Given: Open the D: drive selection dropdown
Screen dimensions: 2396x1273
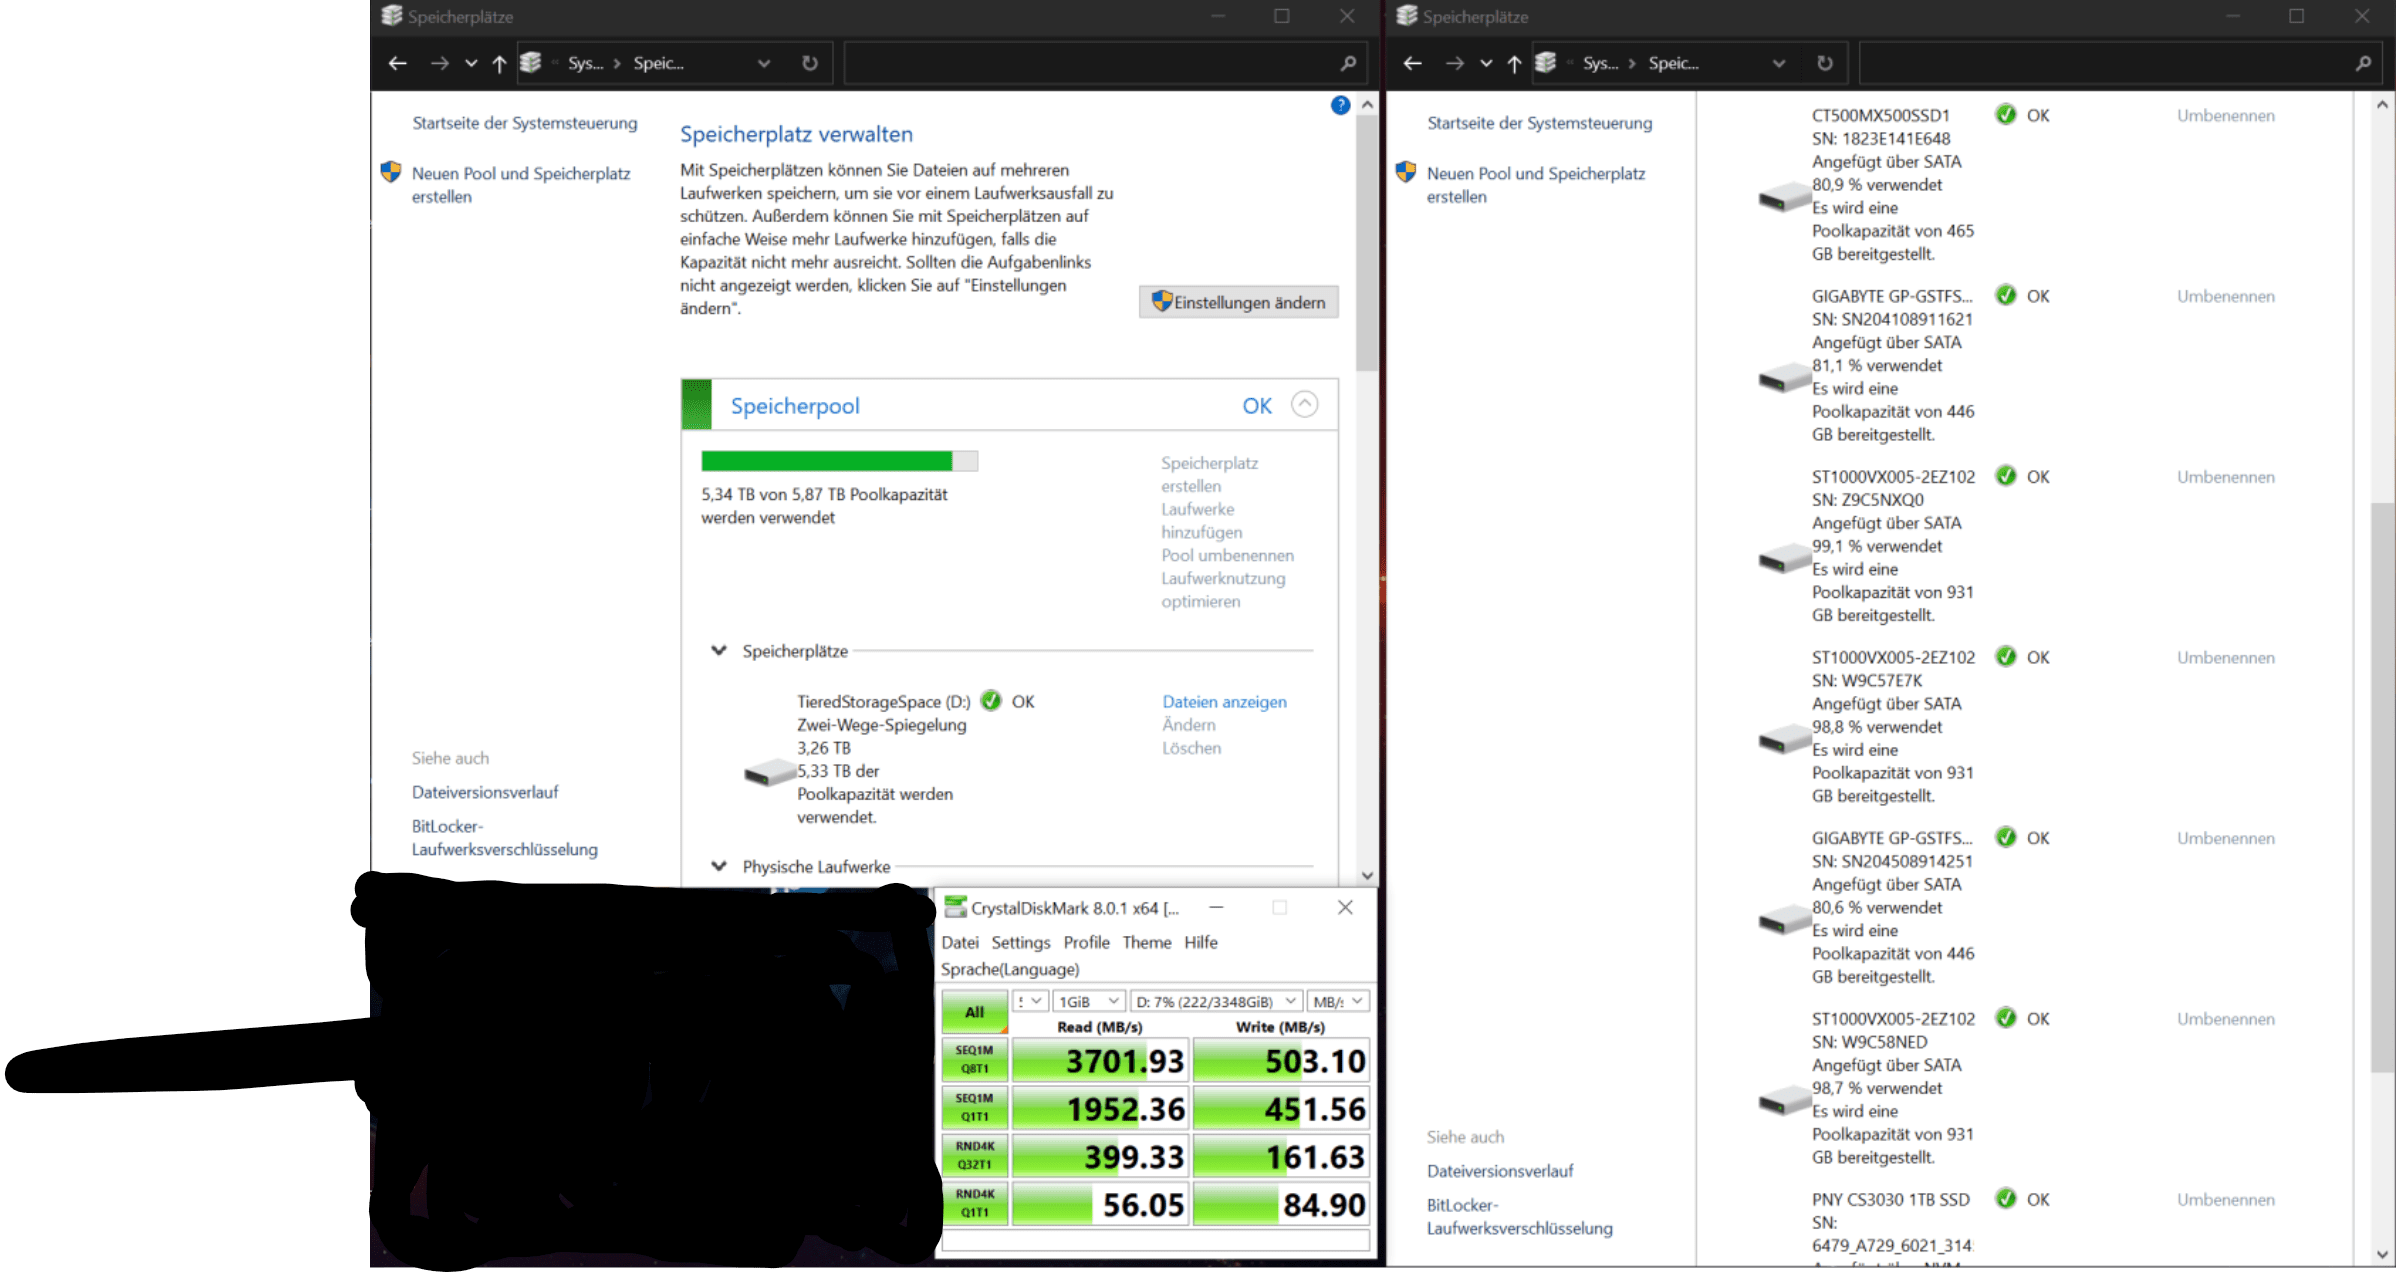Looking at the screenshot, I should tap(1216, 1001).
